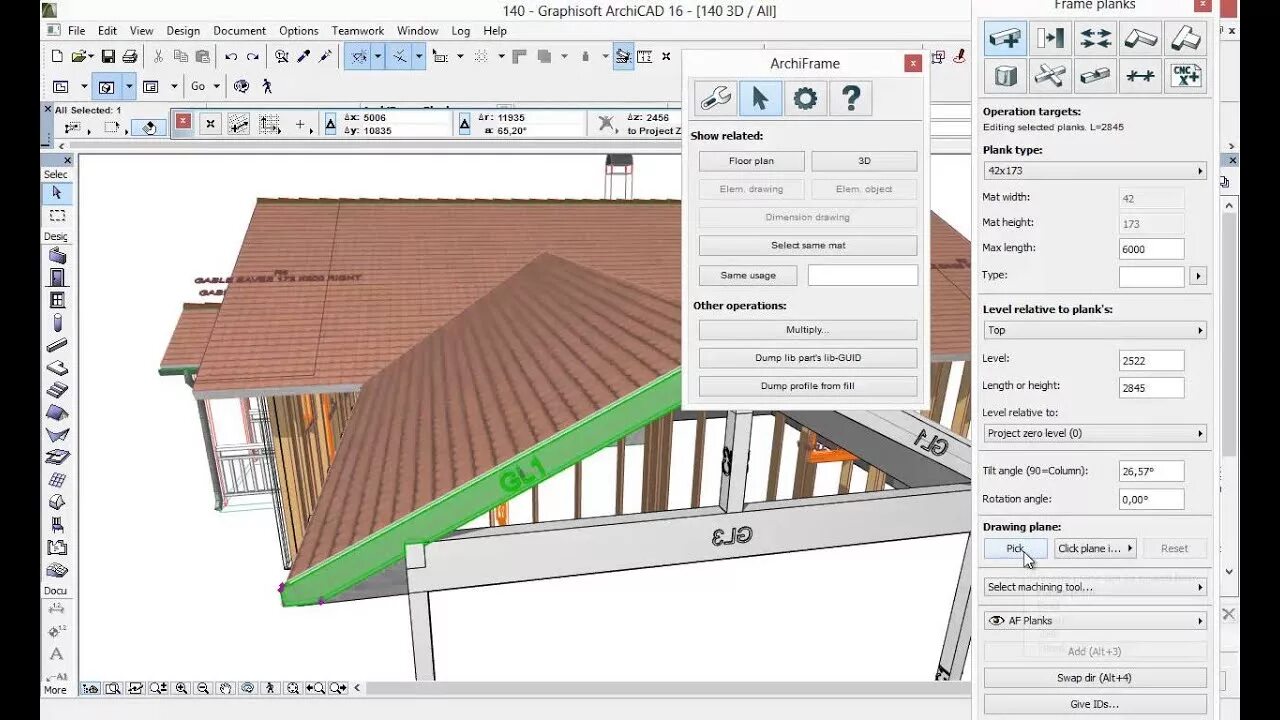
Task: Click the orbit globe icon in toolbar
Action: pyautogui.click(x=241, y=86)
